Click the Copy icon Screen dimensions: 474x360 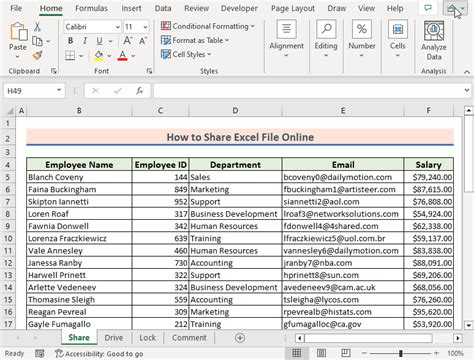coord(37,41)
